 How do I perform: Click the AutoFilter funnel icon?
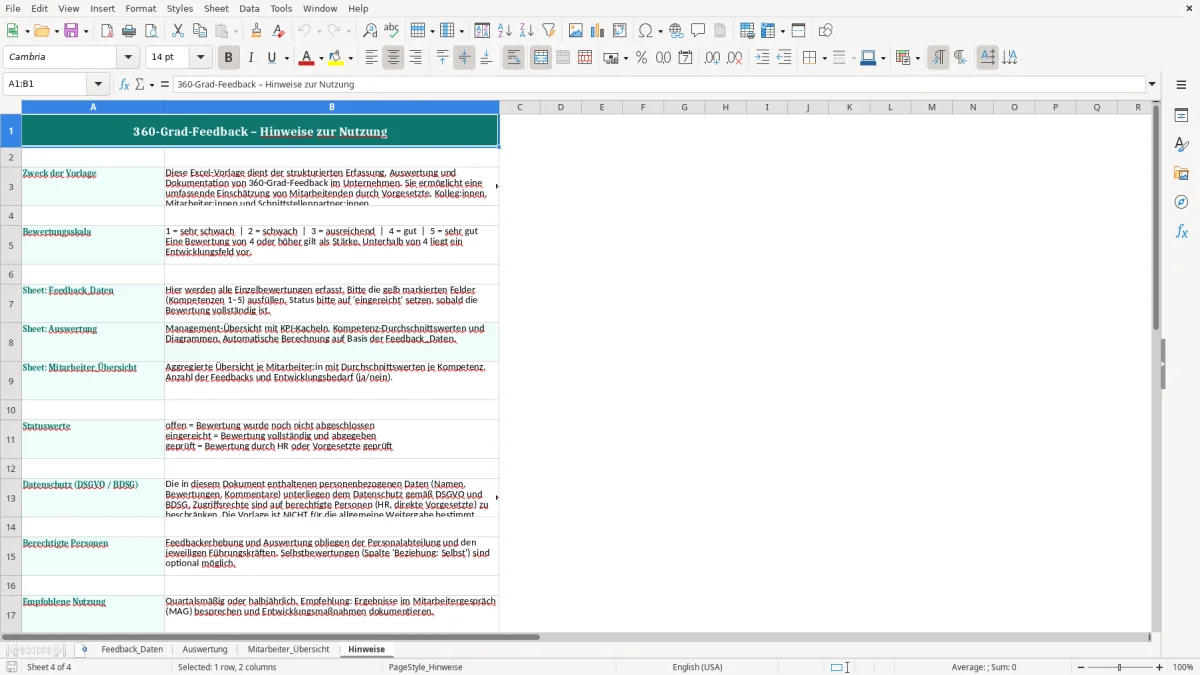(548, 31)
